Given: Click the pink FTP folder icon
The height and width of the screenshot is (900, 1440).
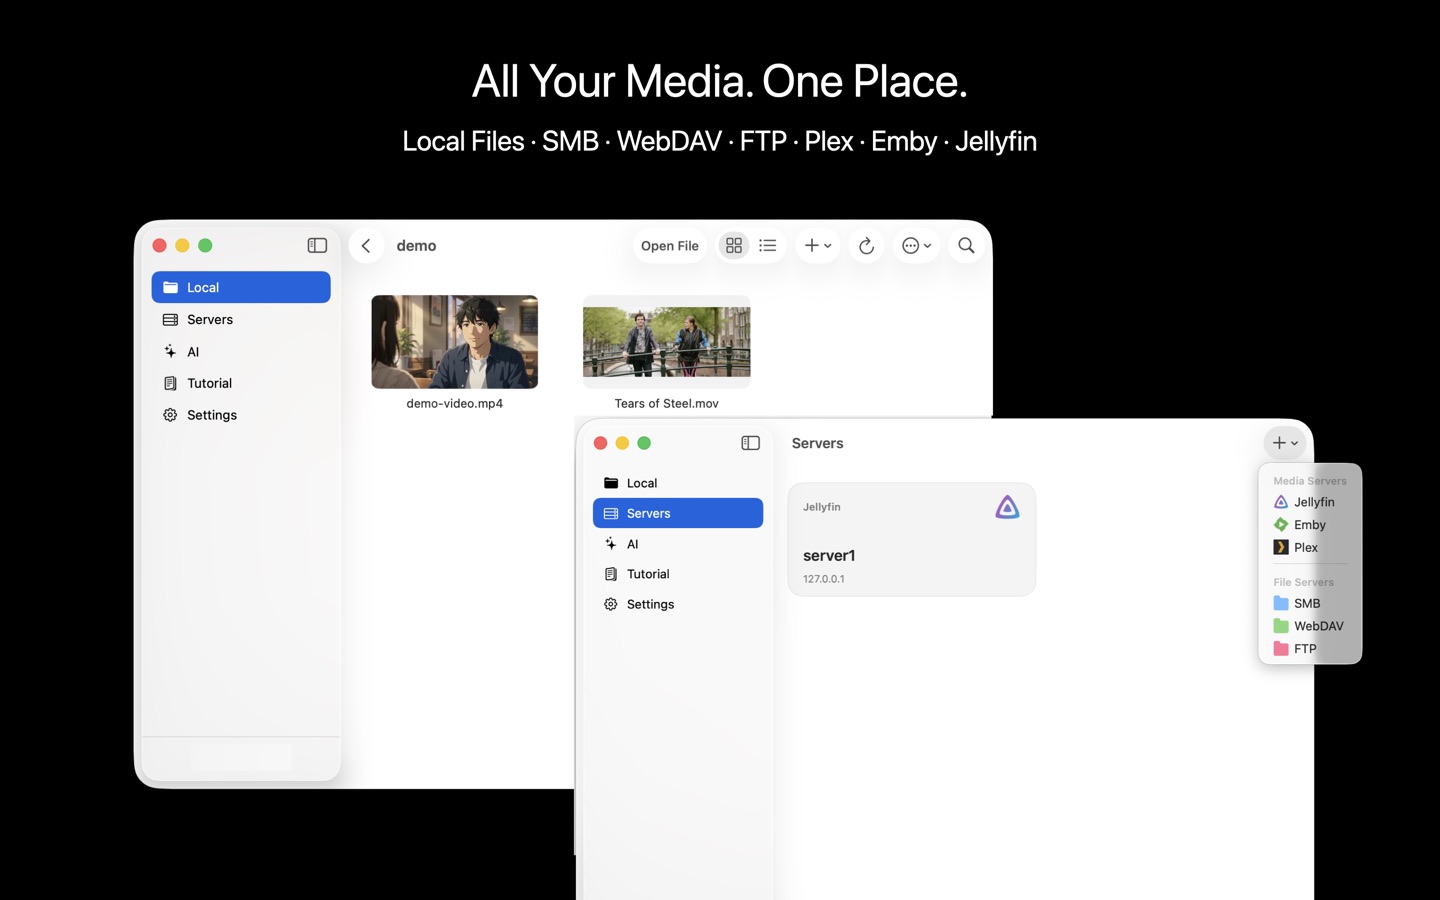Looking at the screenshot, I should click(x=1281, y=649).
